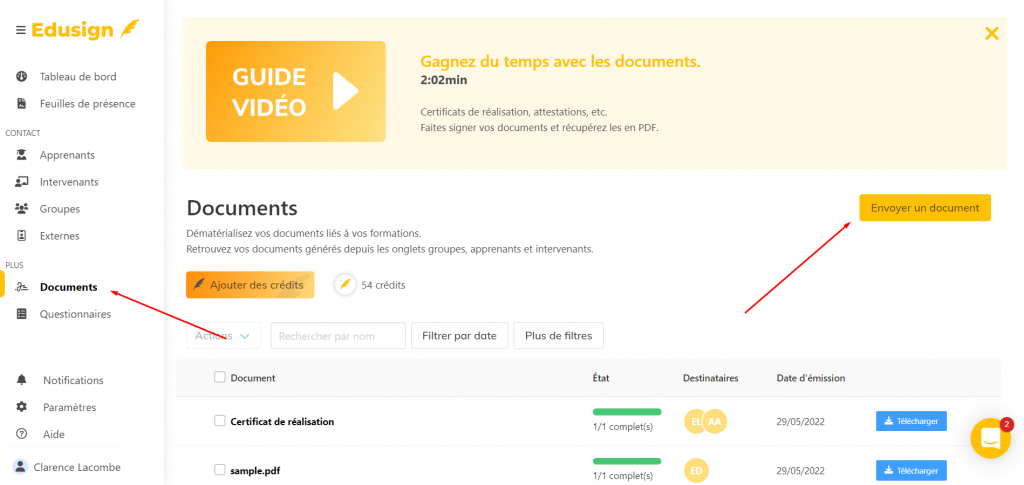Screen dimensions: 1024x485
Task: Open Paramètres settings entry
Action: (70, 407)
